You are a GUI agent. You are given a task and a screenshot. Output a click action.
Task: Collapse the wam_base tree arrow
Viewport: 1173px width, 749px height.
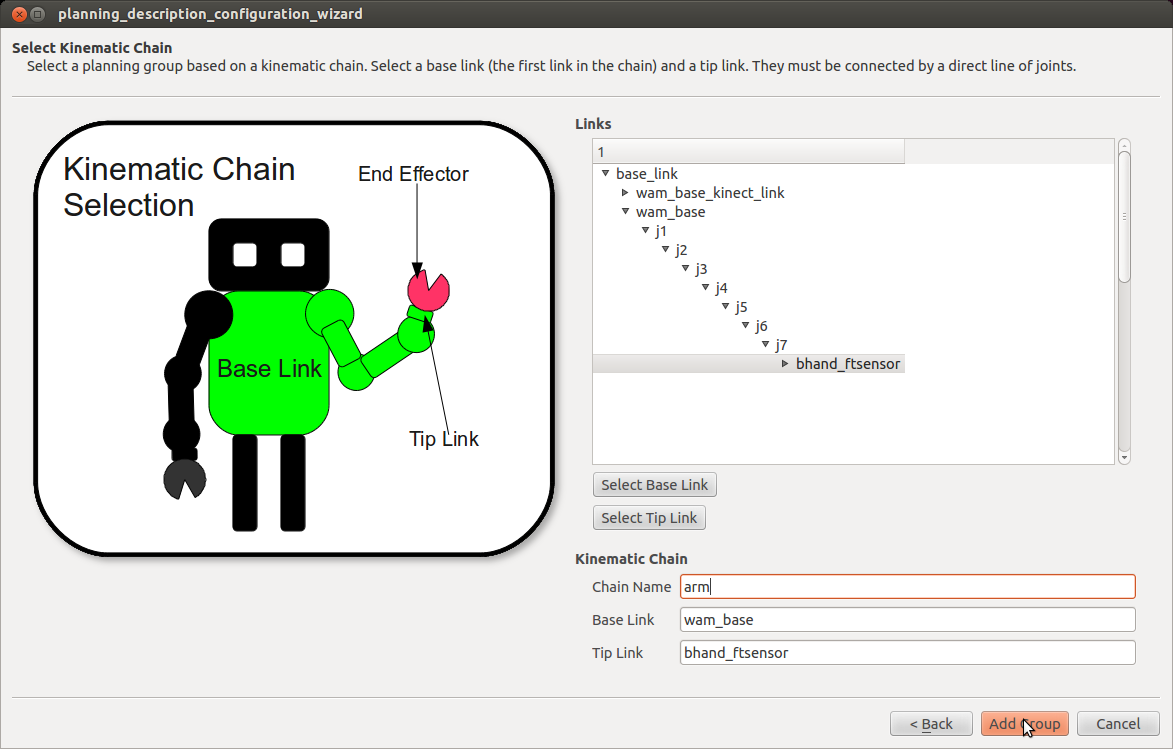point(626,212)
